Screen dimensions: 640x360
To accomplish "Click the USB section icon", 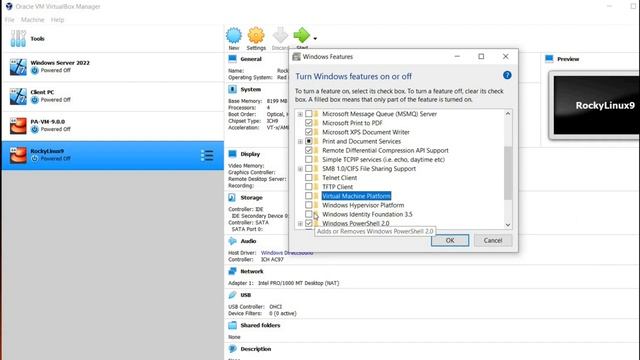I will tap(232, 295).
